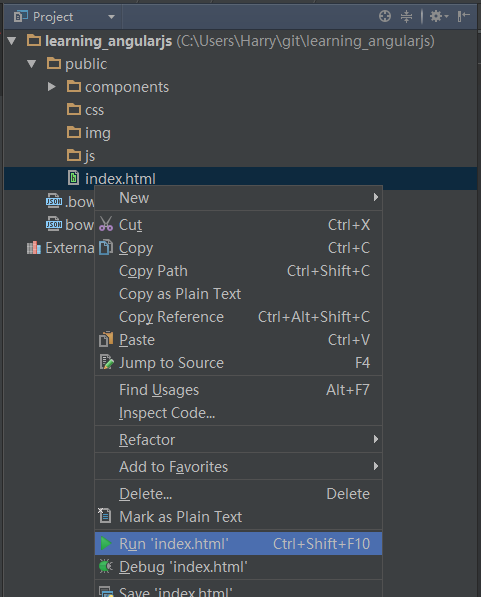Viewport: 481px width, 597px height.
Task: Click the scroll from source crosshair icon
Action: click(x=385, y=16)
